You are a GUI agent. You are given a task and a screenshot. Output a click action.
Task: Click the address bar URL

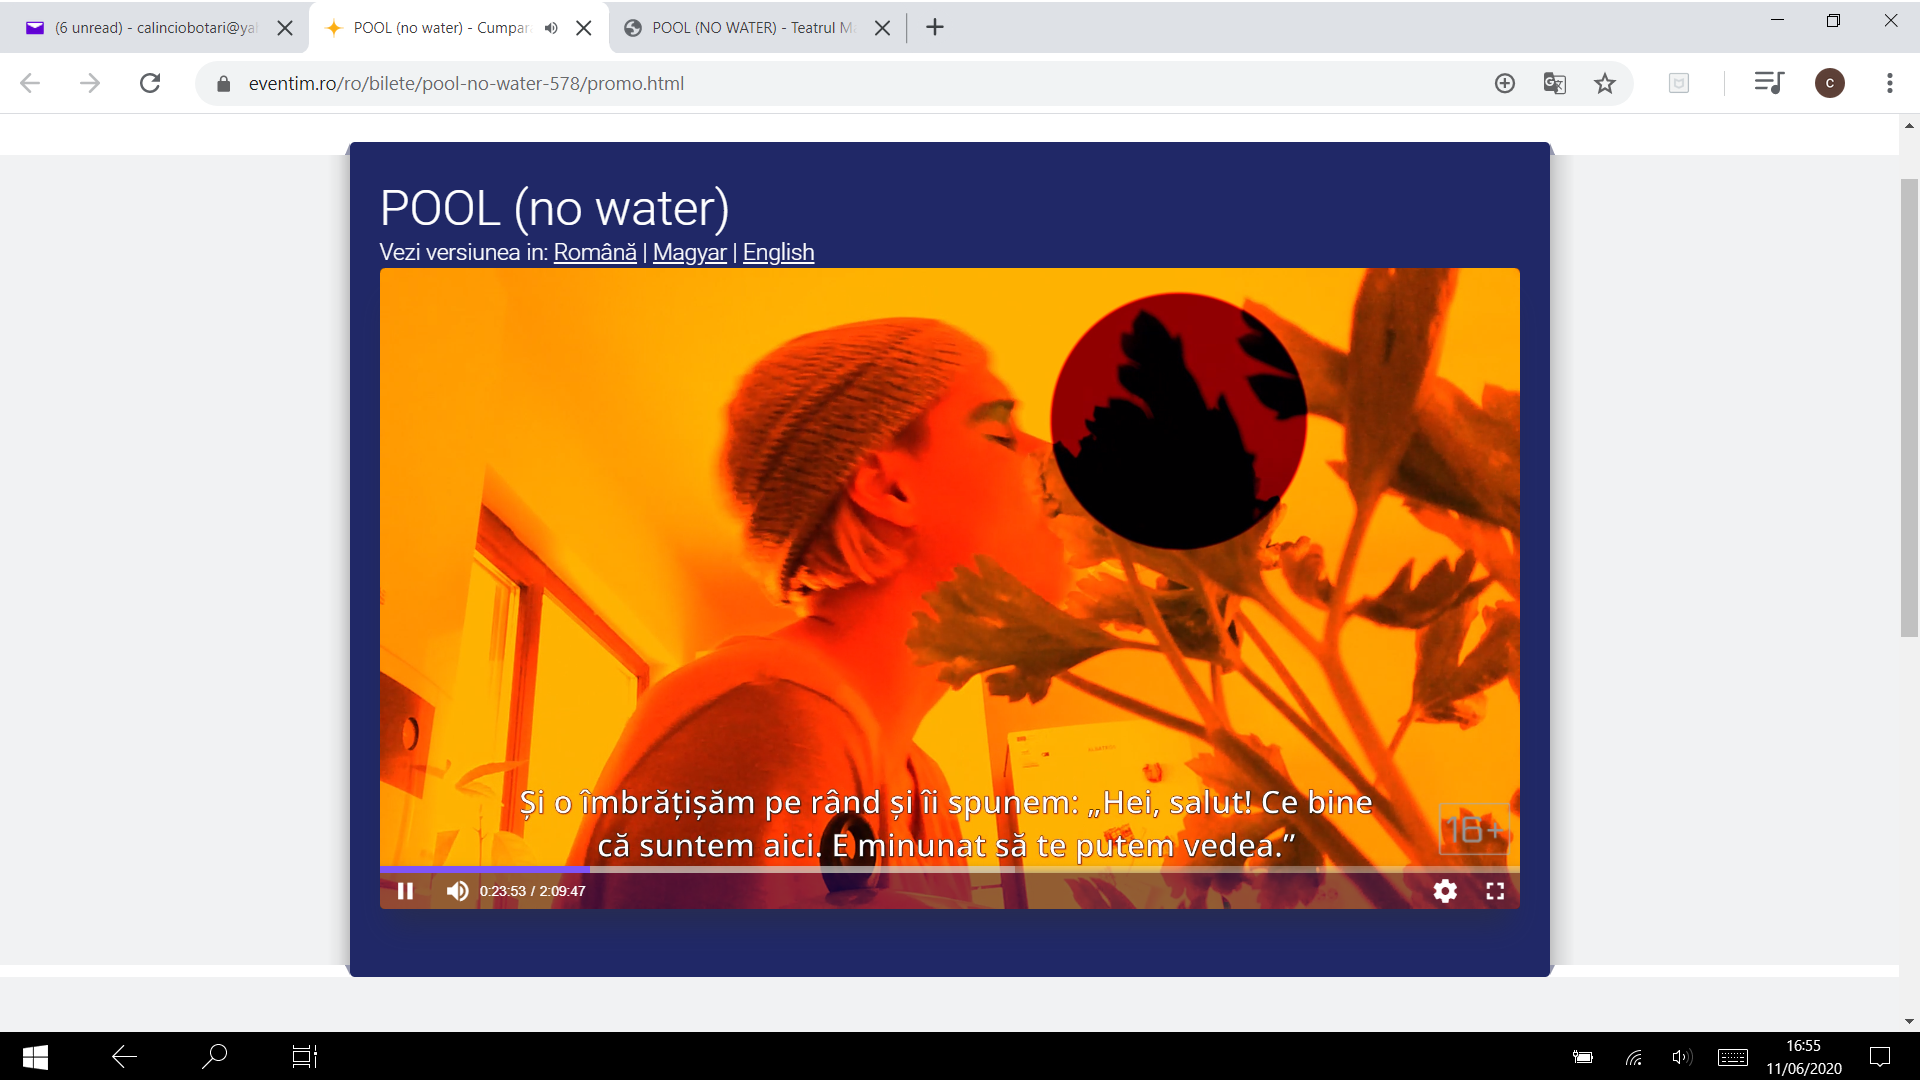point(466,84)
